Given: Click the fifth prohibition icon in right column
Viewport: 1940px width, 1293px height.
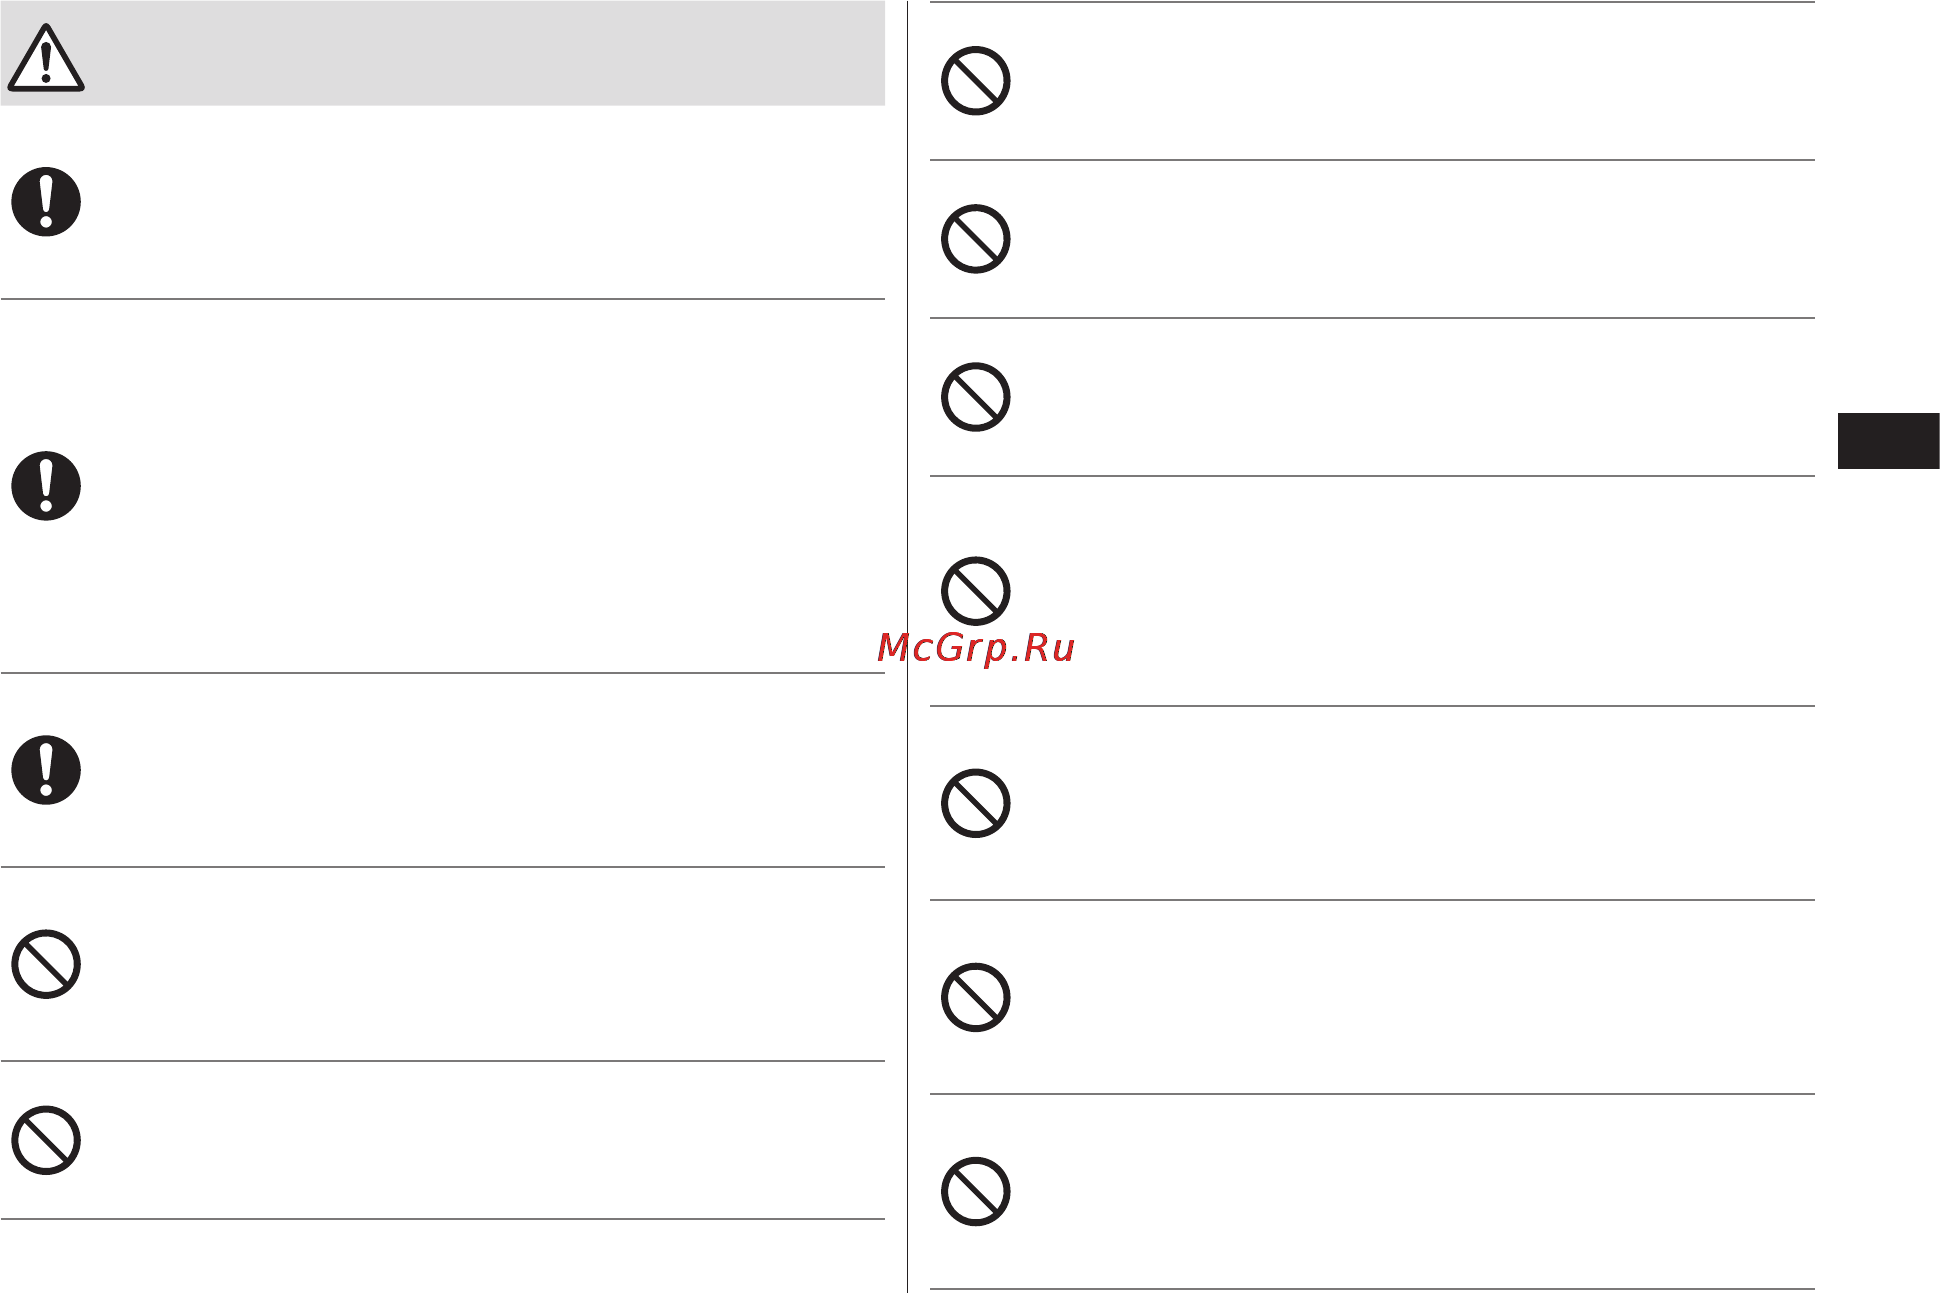Looking at the screenshot, I should [976, 803].
